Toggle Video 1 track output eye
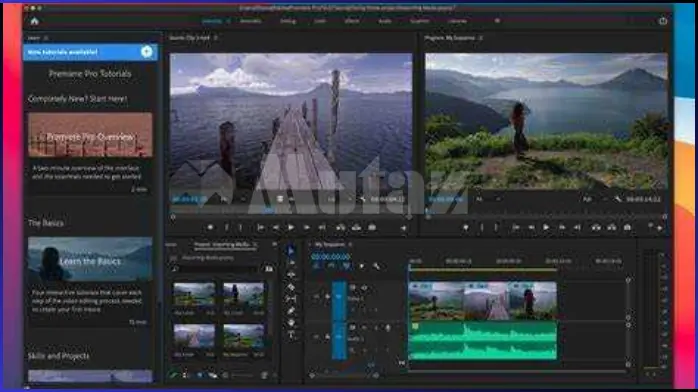The image size is (698, 392). point(364,288)
